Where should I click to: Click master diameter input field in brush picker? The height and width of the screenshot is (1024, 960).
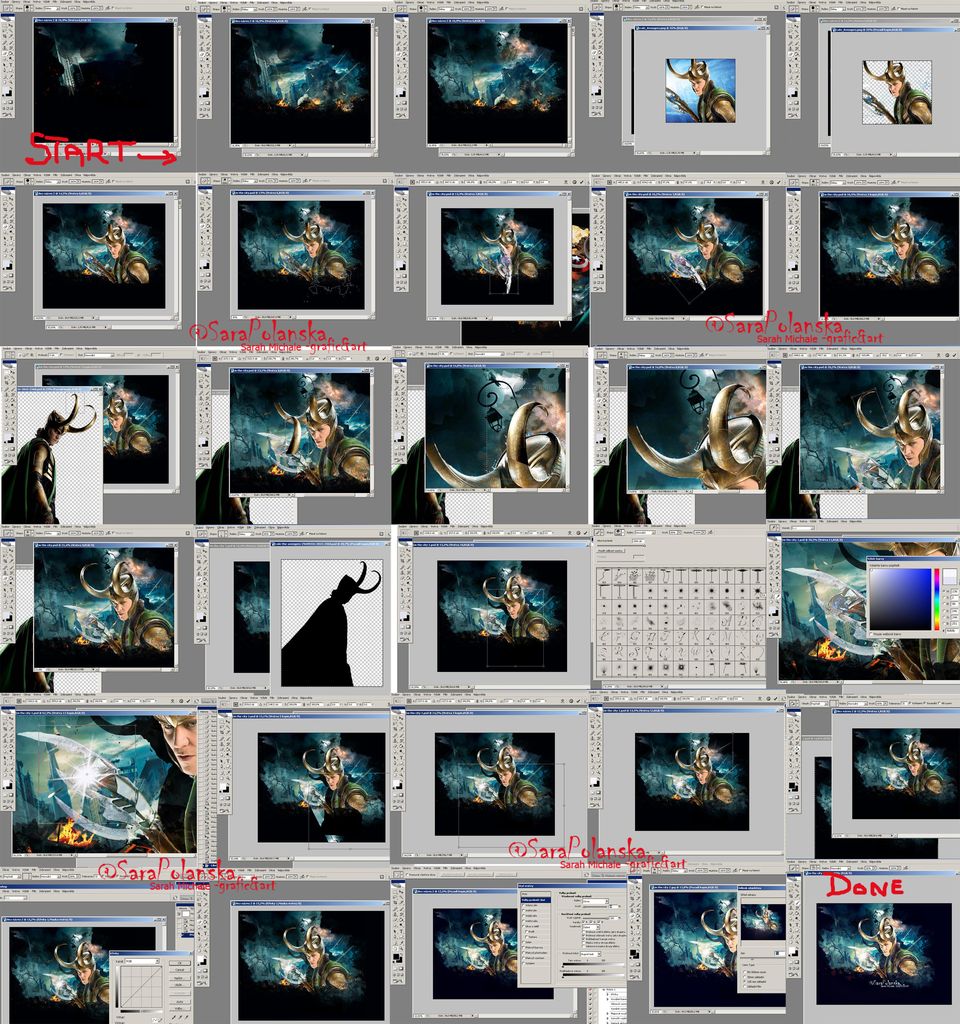pyautogui.click(x=639, y=541)
